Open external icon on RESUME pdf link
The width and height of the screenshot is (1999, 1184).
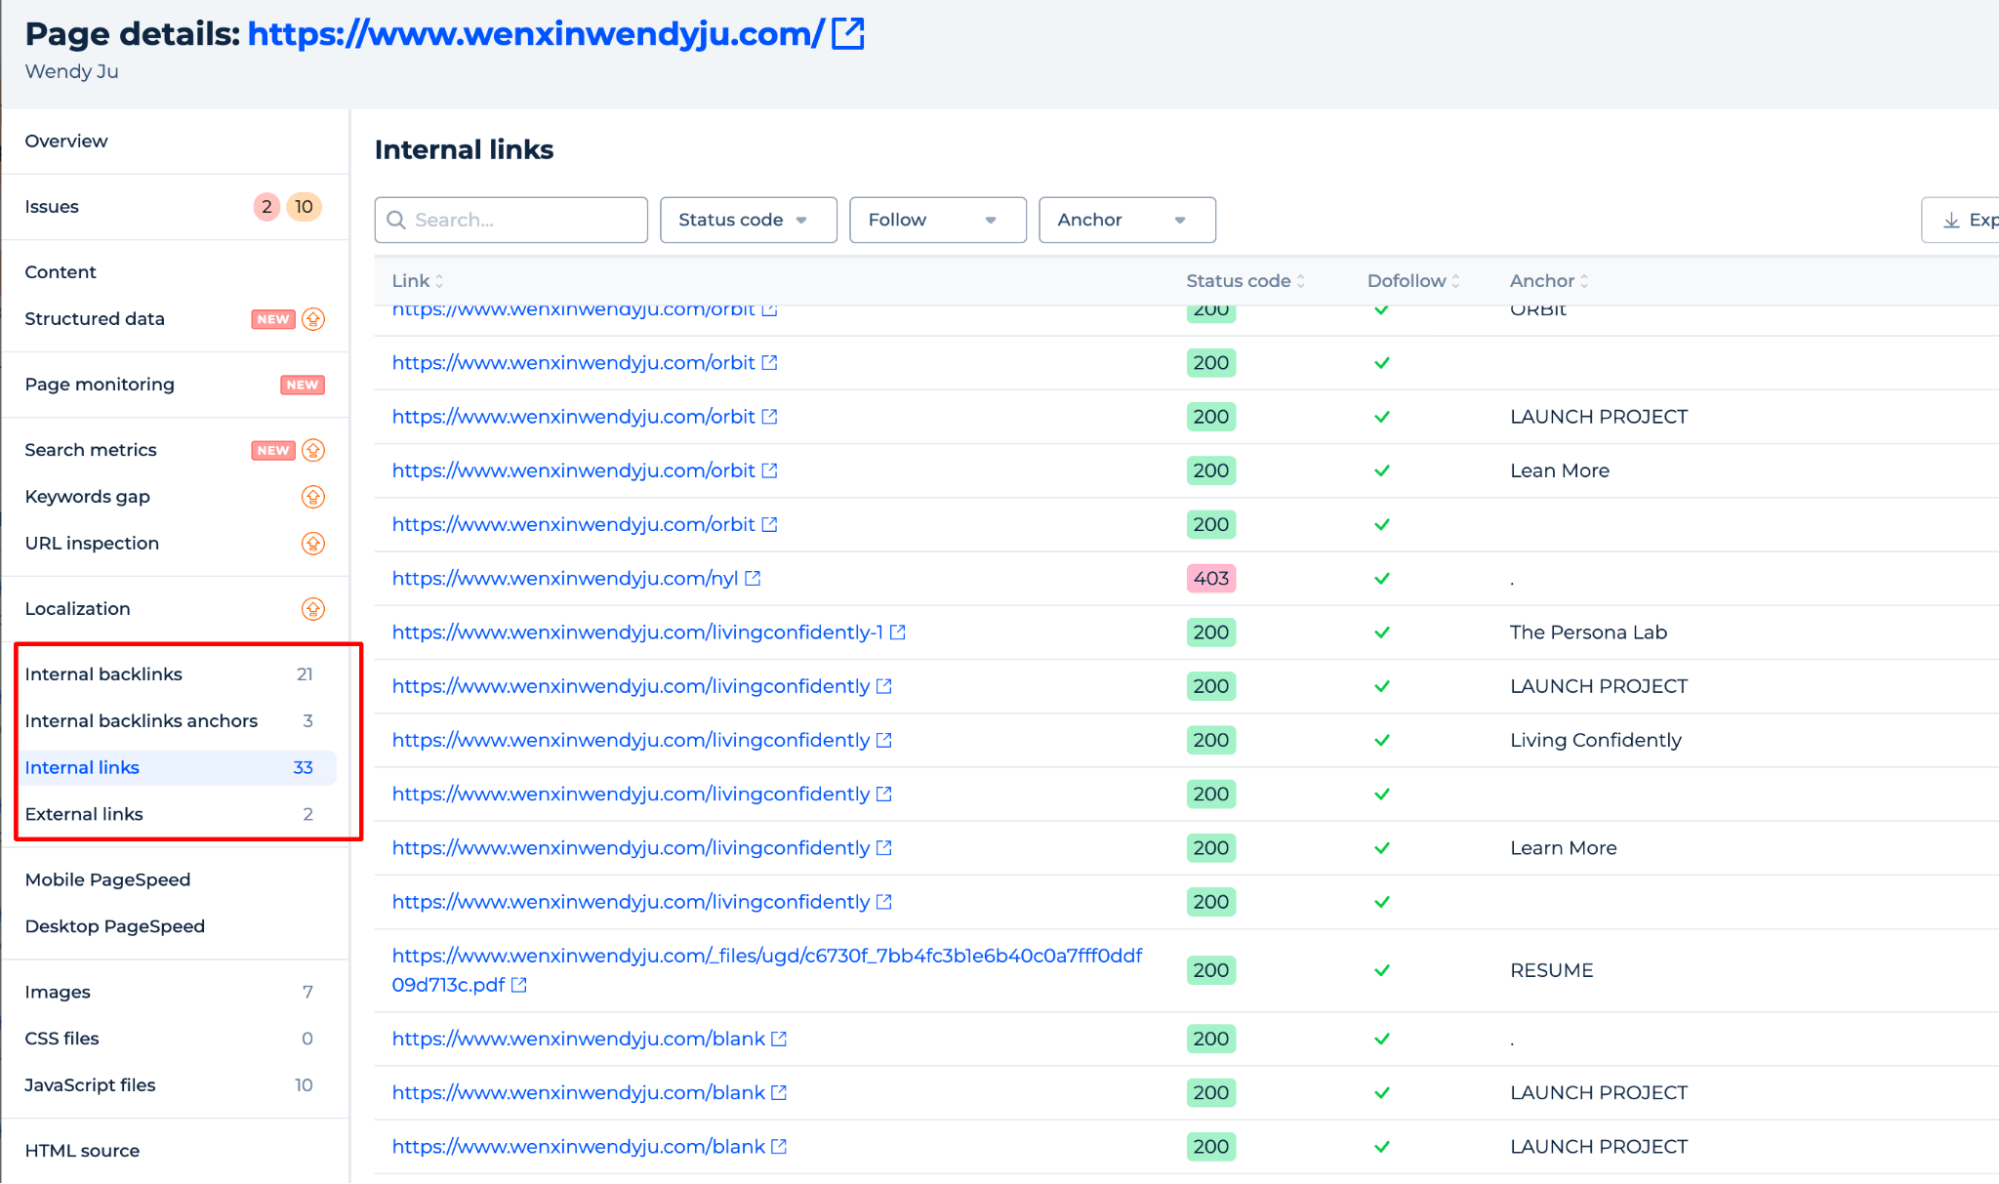(x=519, y=985)
